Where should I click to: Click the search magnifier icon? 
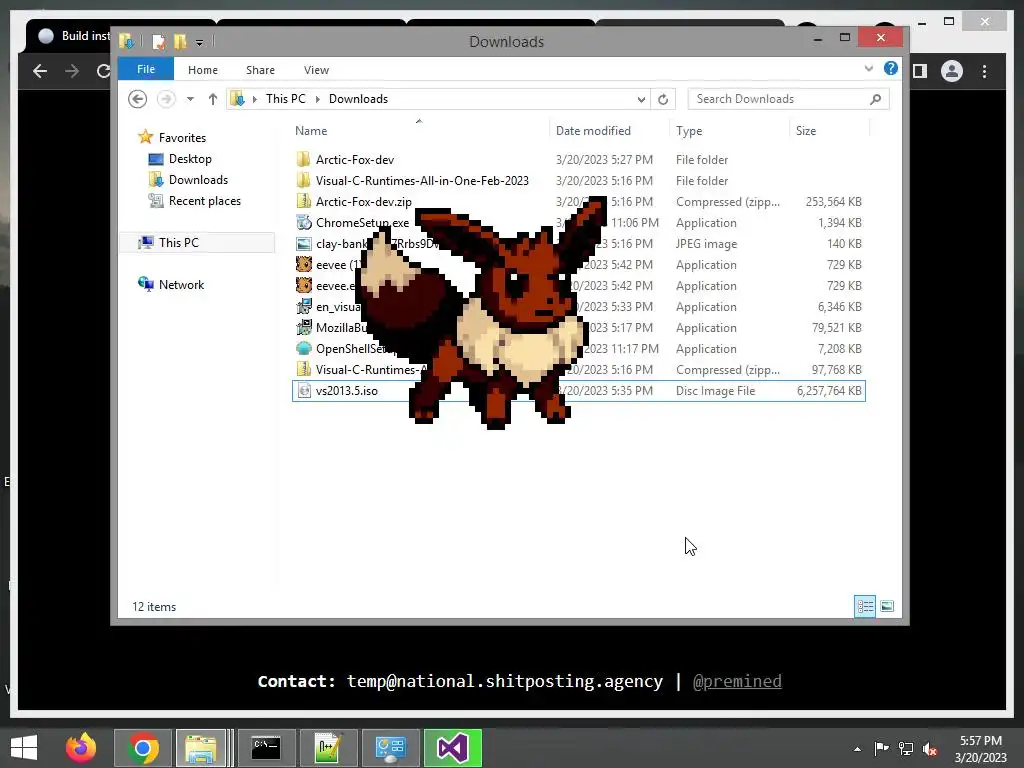pos(876,99)
